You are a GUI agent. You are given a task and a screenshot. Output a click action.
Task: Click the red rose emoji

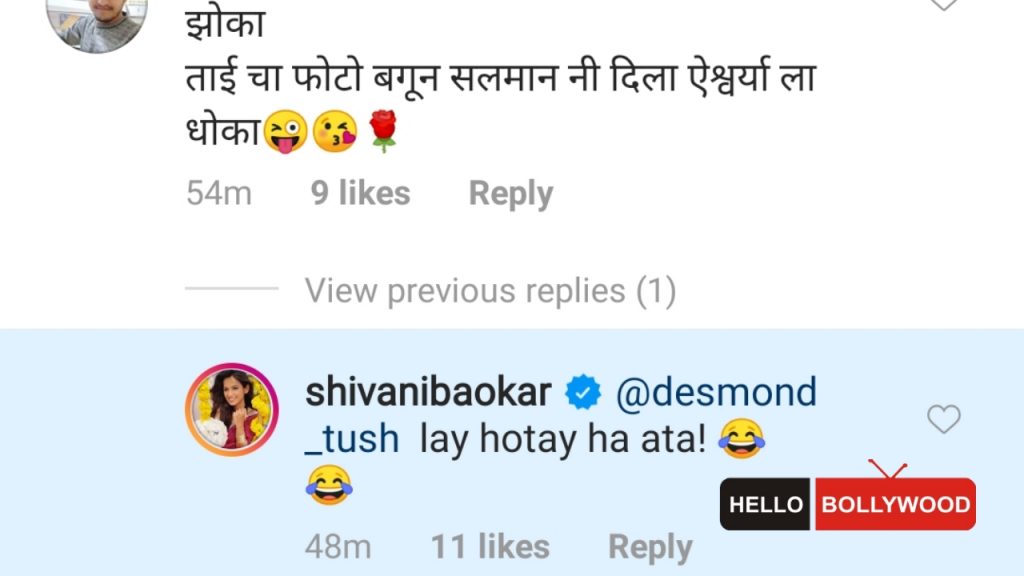point(383,131)
